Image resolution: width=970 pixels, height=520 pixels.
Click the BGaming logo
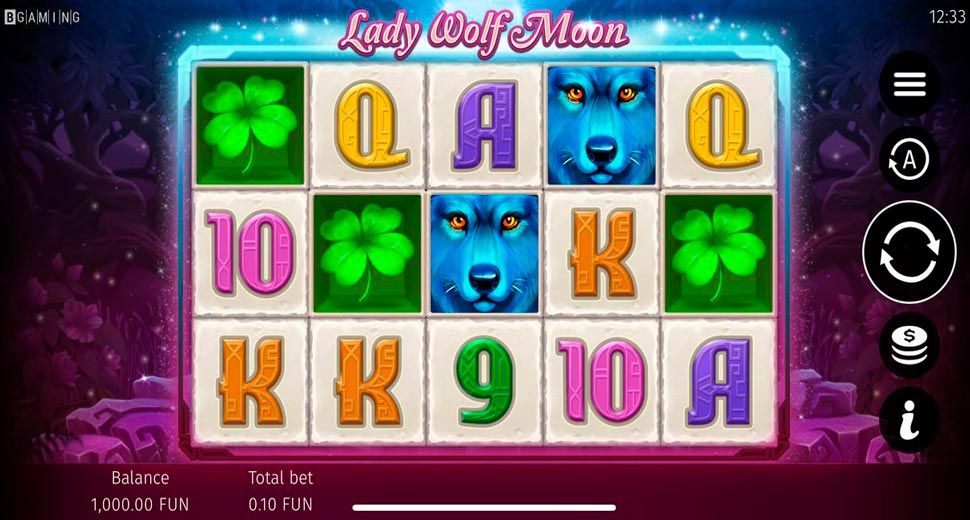point(42,17)
